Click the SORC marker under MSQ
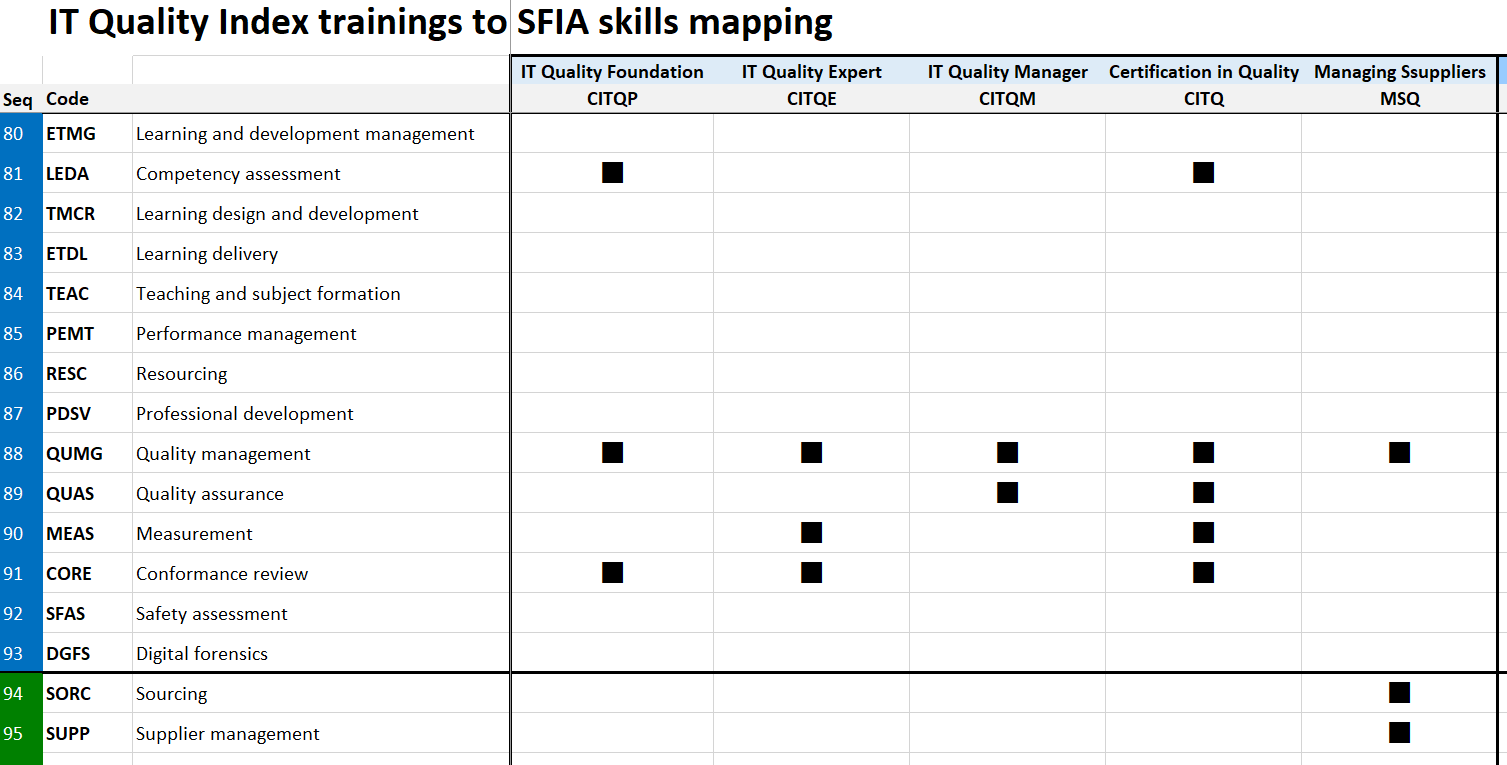 pyautogui.click(x=1400, y=693)
